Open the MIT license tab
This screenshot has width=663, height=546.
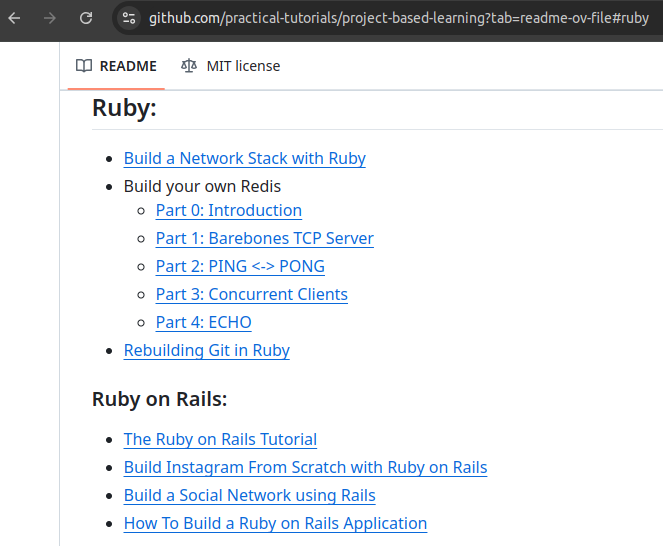[x=230, y=66]
